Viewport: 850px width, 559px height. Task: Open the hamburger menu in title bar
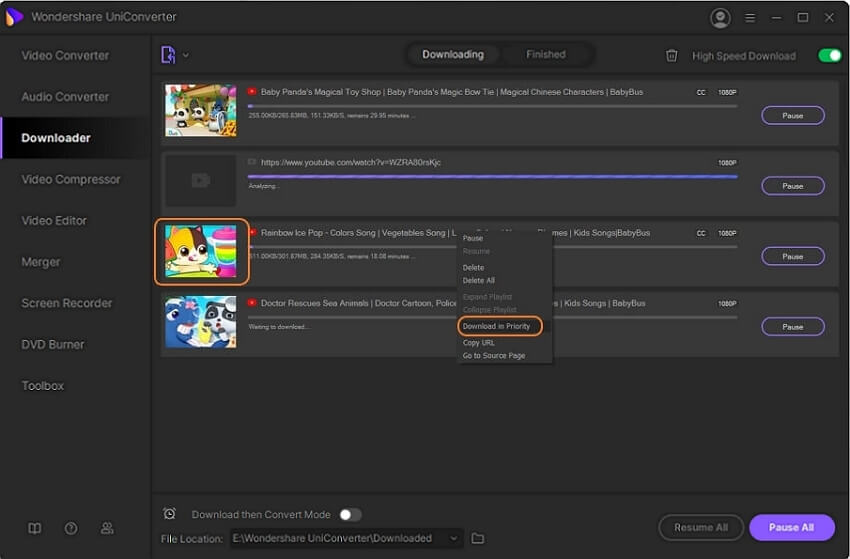pos(750,18)
